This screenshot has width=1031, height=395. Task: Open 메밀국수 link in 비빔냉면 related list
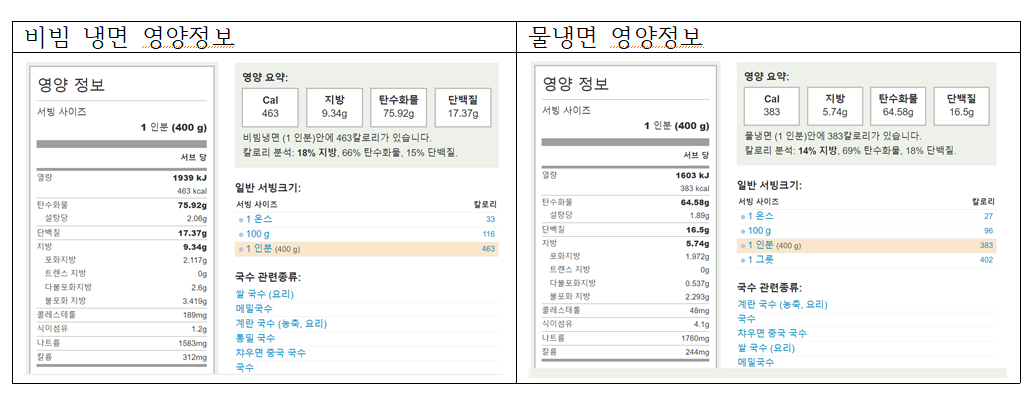coord(254,308)
